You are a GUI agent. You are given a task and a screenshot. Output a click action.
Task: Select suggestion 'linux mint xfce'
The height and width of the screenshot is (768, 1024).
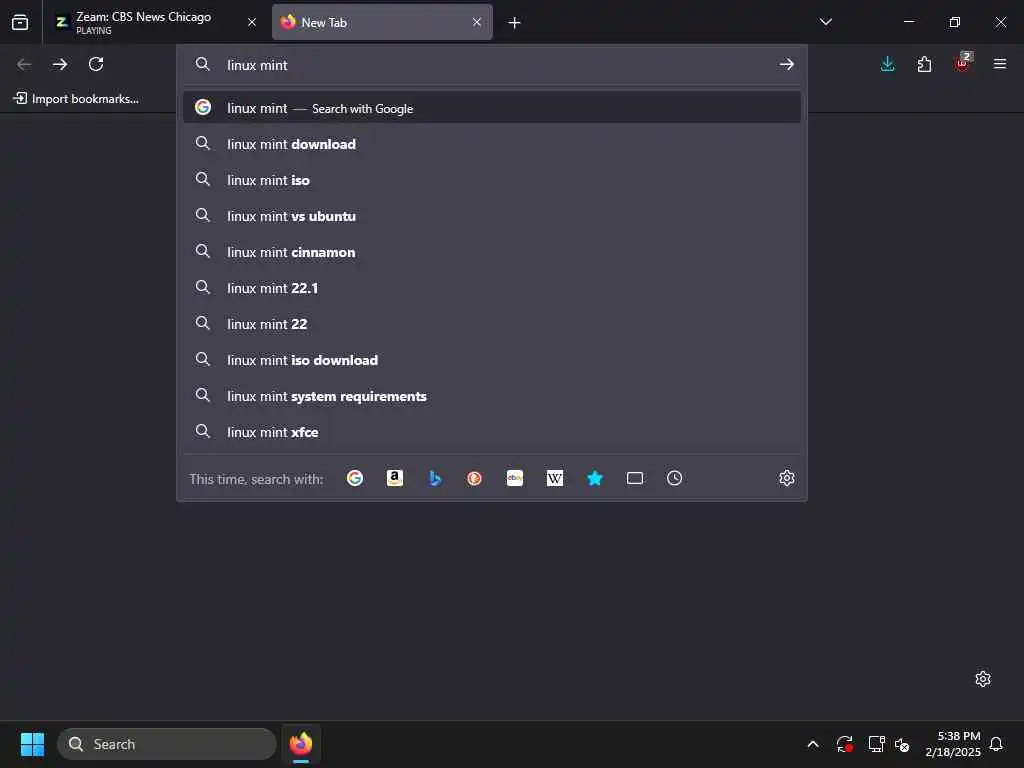click(492, 432)
